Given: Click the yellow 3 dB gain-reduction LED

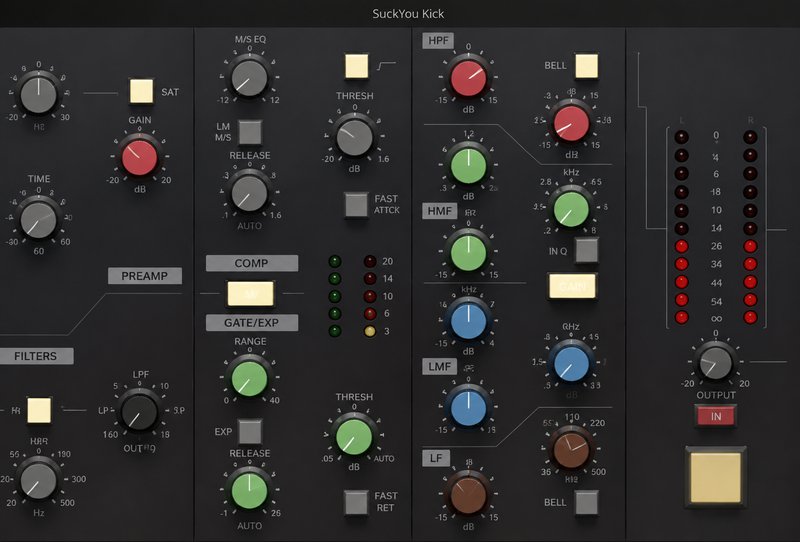Looking at the screenshot, I should [370, 331].
